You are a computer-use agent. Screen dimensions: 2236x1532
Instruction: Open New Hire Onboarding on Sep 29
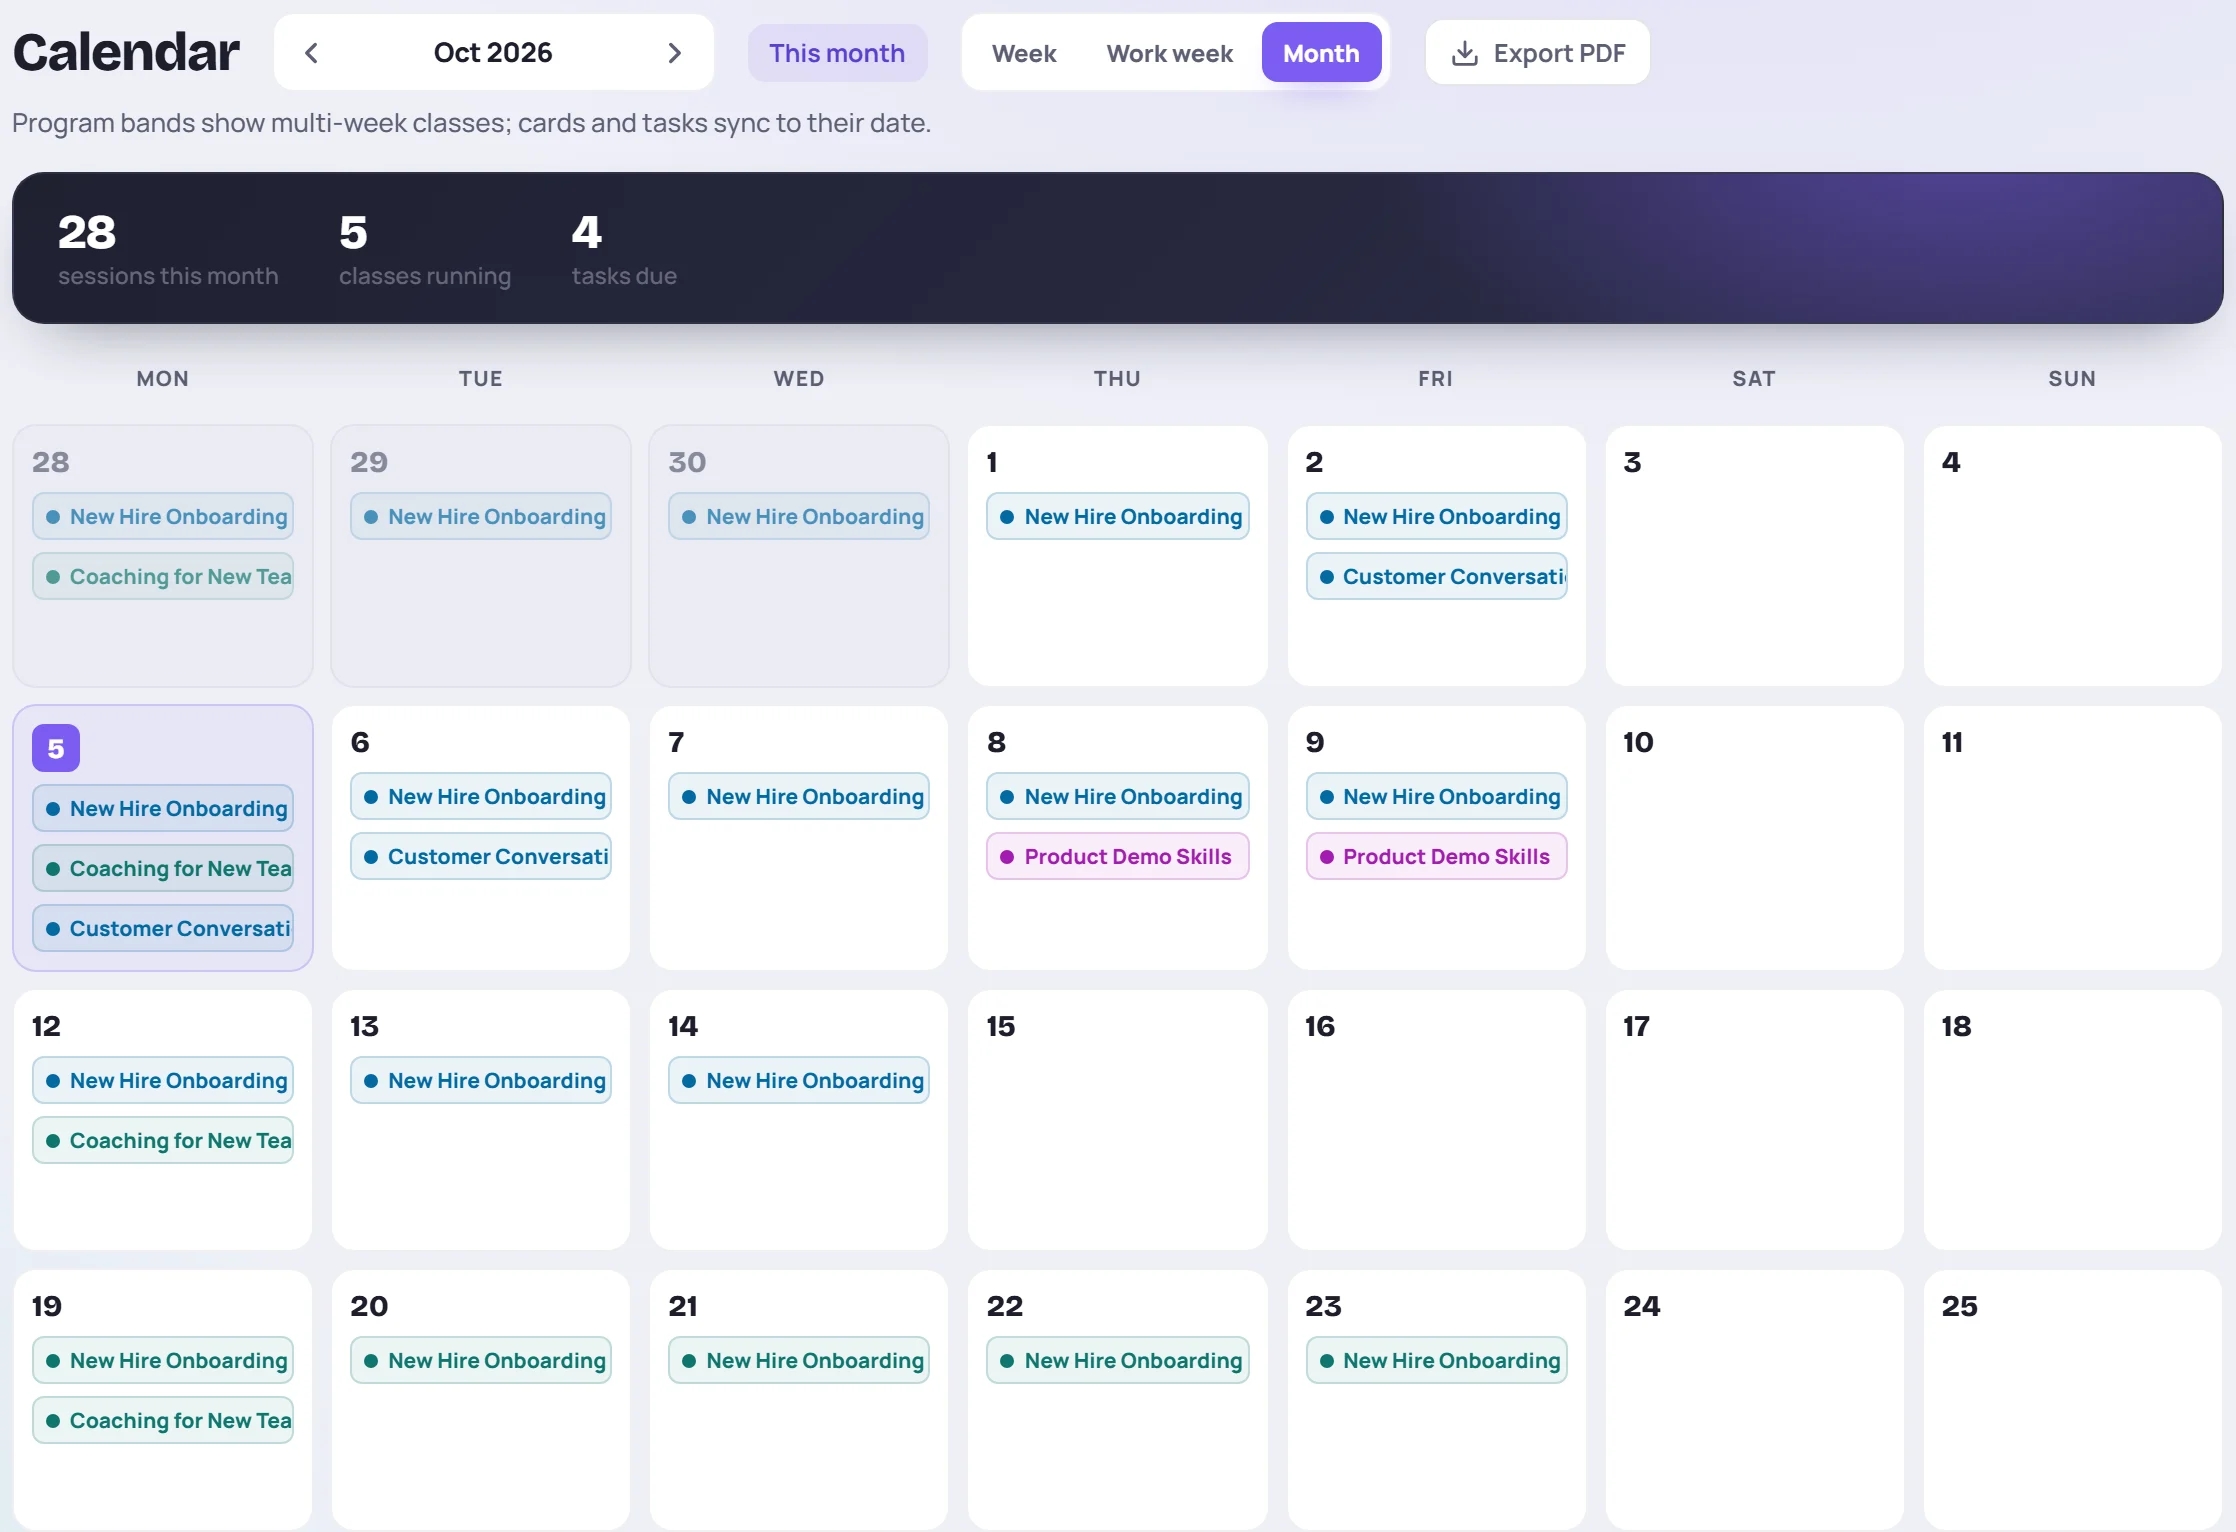pos(481,516)
